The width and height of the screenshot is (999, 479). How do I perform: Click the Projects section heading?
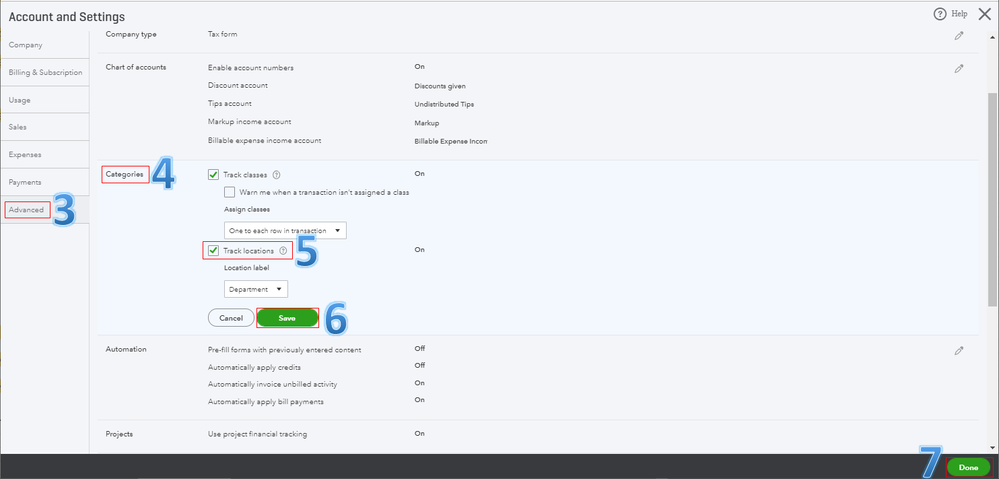pyautogui.click(x=119, y=434)
